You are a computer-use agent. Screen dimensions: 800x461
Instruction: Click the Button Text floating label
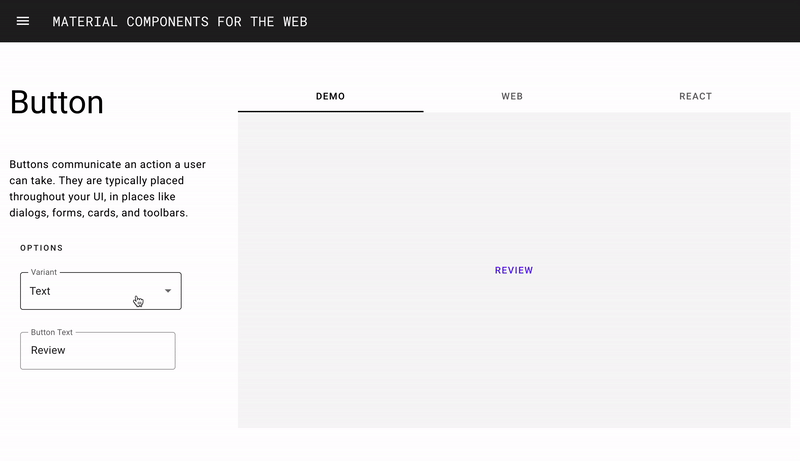point(52,332)
